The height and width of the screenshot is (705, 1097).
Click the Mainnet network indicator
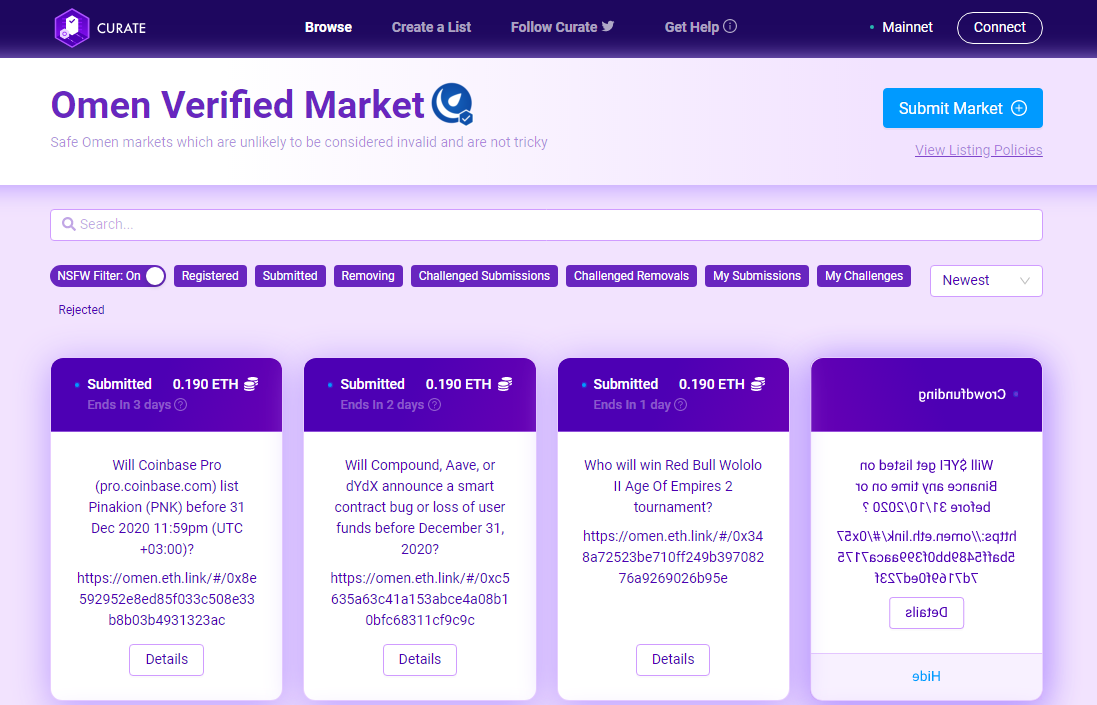pos(901,27)
